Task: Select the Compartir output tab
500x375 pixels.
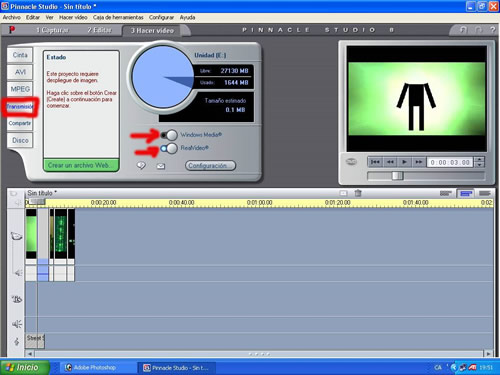Action: (x=20, y=123)
